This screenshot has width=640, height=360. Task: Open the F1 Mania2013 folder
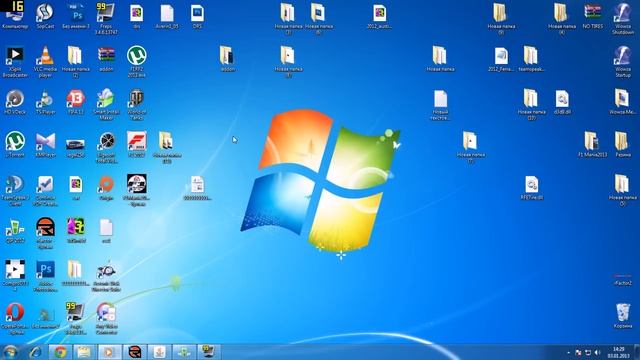point(593,144)
